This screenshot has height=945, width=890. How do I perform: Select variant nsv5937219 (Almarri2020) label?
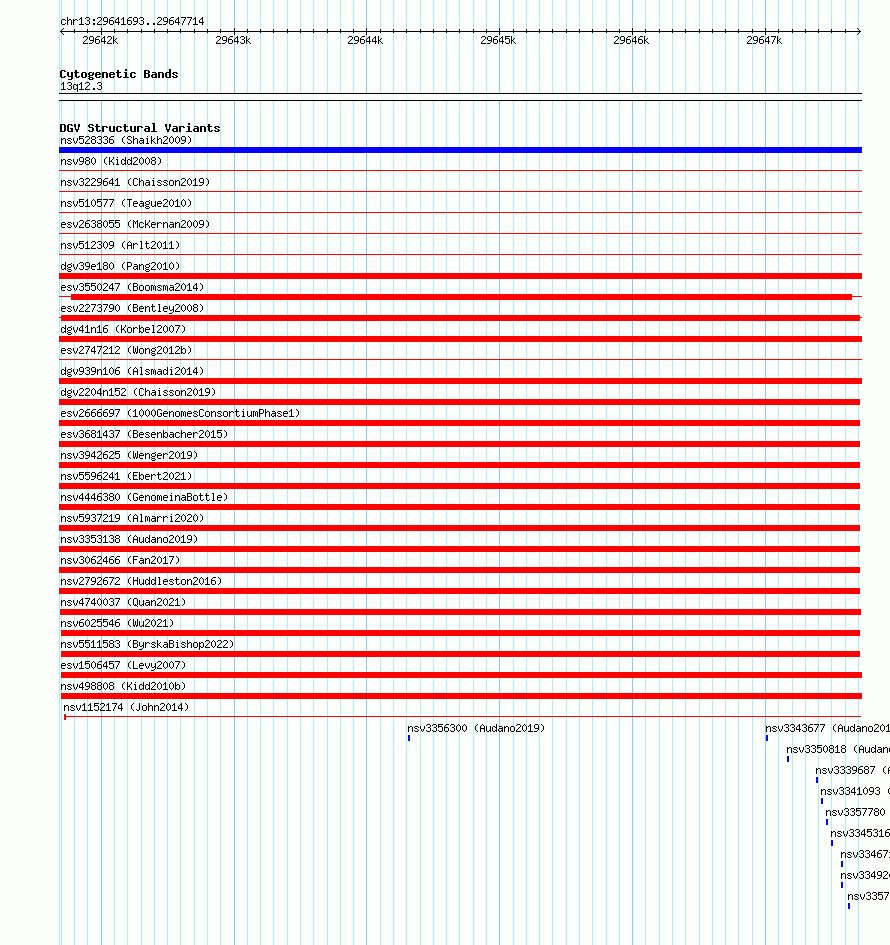pos(132,518)
